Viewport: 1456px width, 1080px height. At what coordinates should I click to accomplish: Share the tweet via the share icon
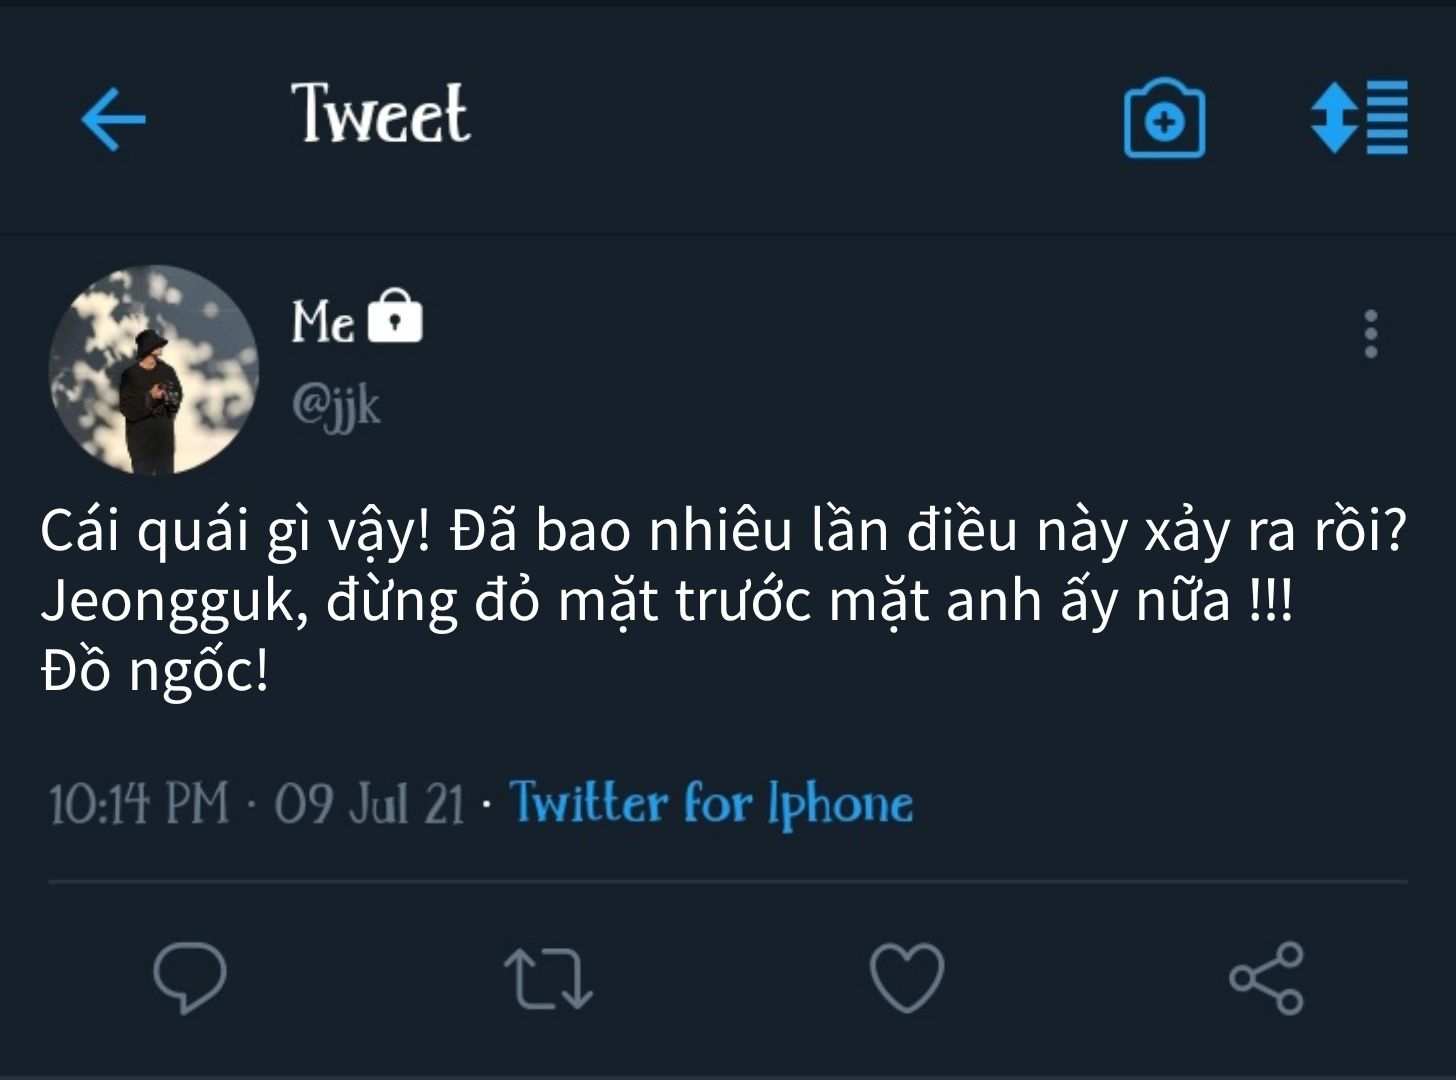tap(1266, 978)
